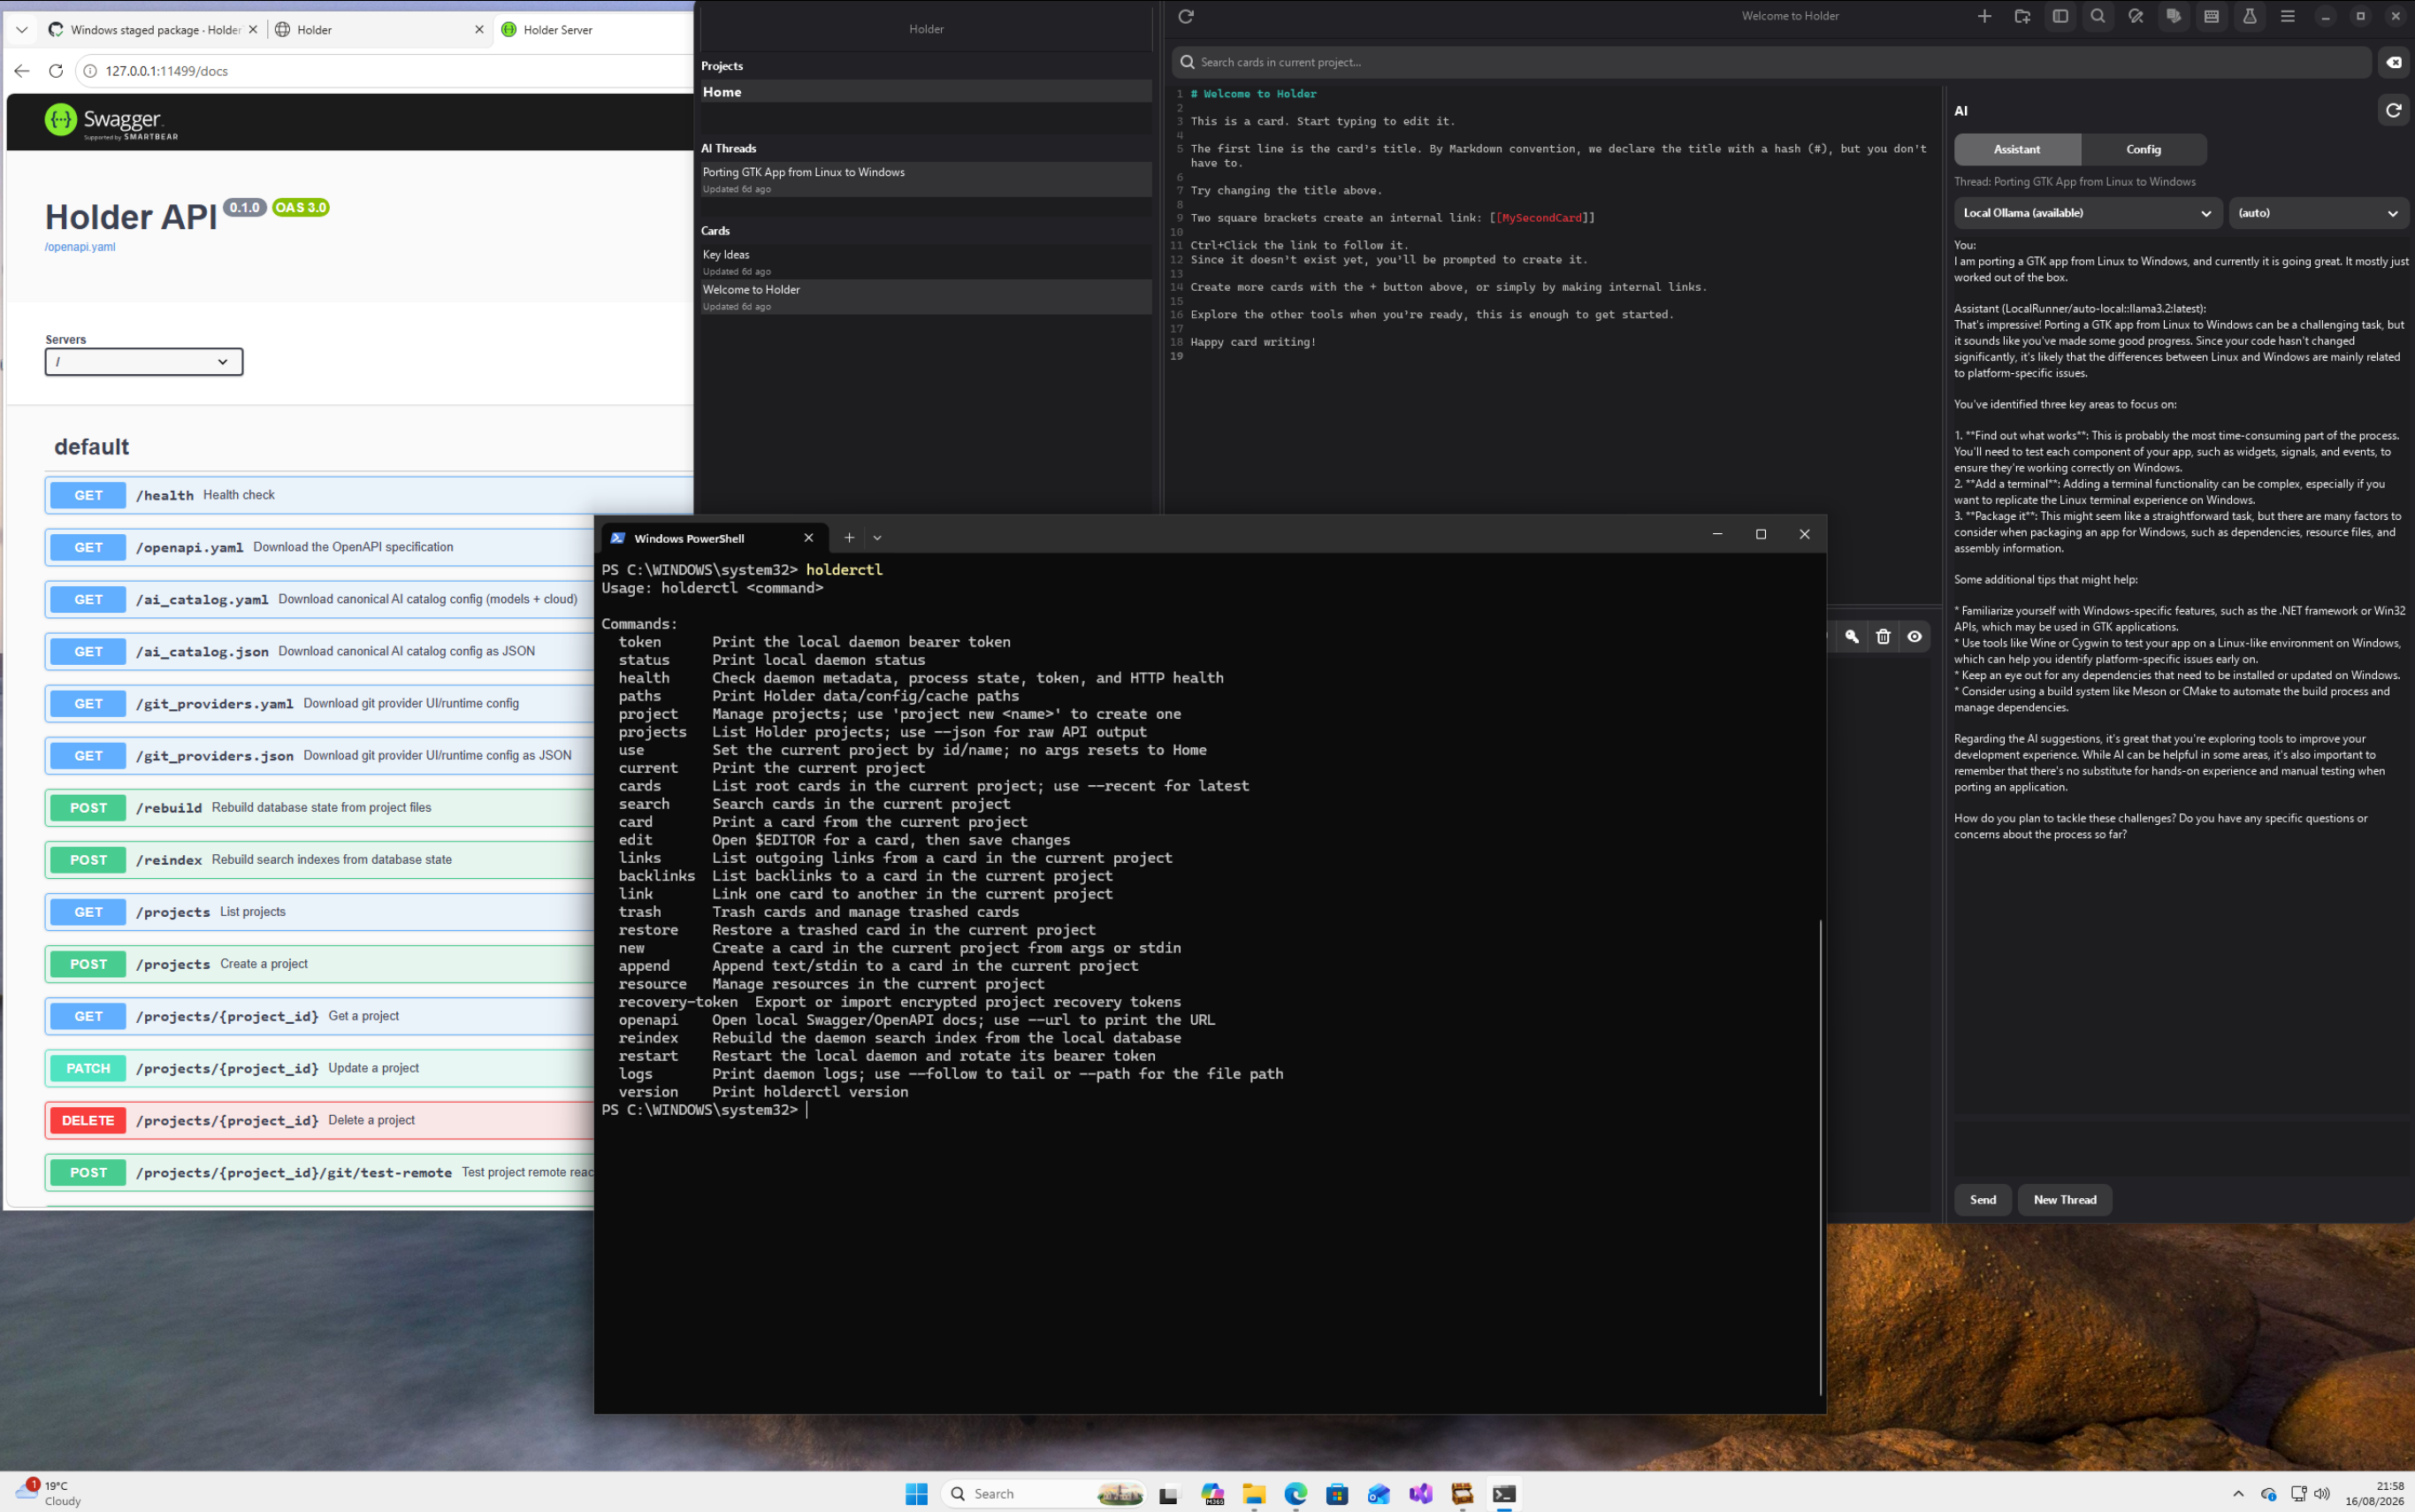Open the Key Ideas card

(x=926, y=262)
